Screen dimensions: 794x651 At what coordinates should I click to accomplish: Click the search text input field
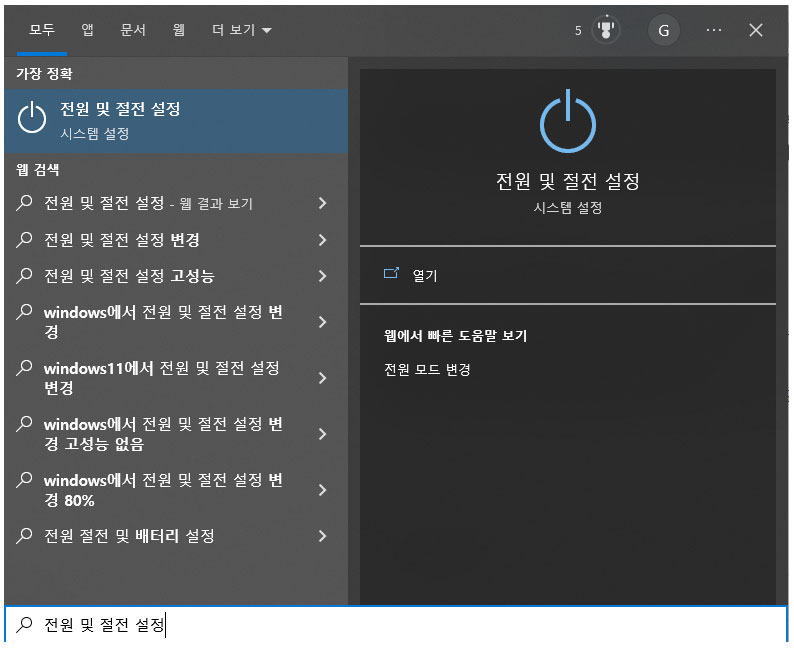click(400, 626)
